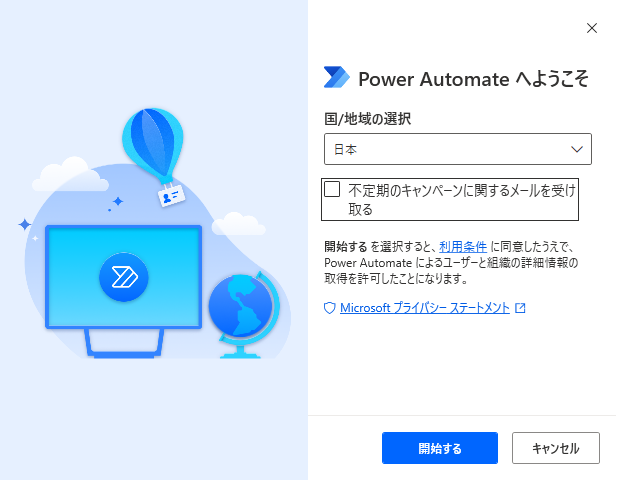Click the external link icon after the privacy statement

coord(520,308)
